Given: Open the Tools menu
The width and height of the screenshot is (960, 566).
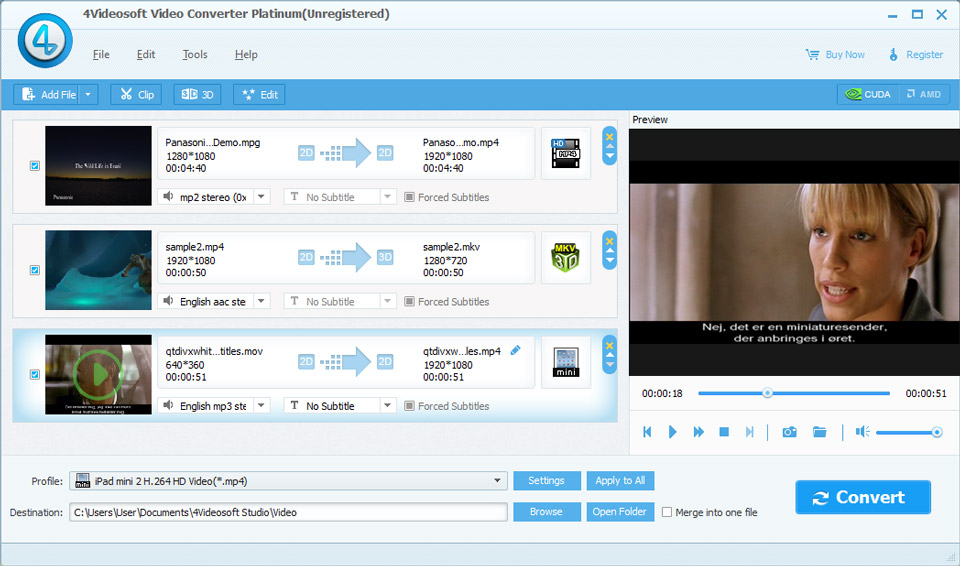Looking at the screenshot, I should [195, 55].
